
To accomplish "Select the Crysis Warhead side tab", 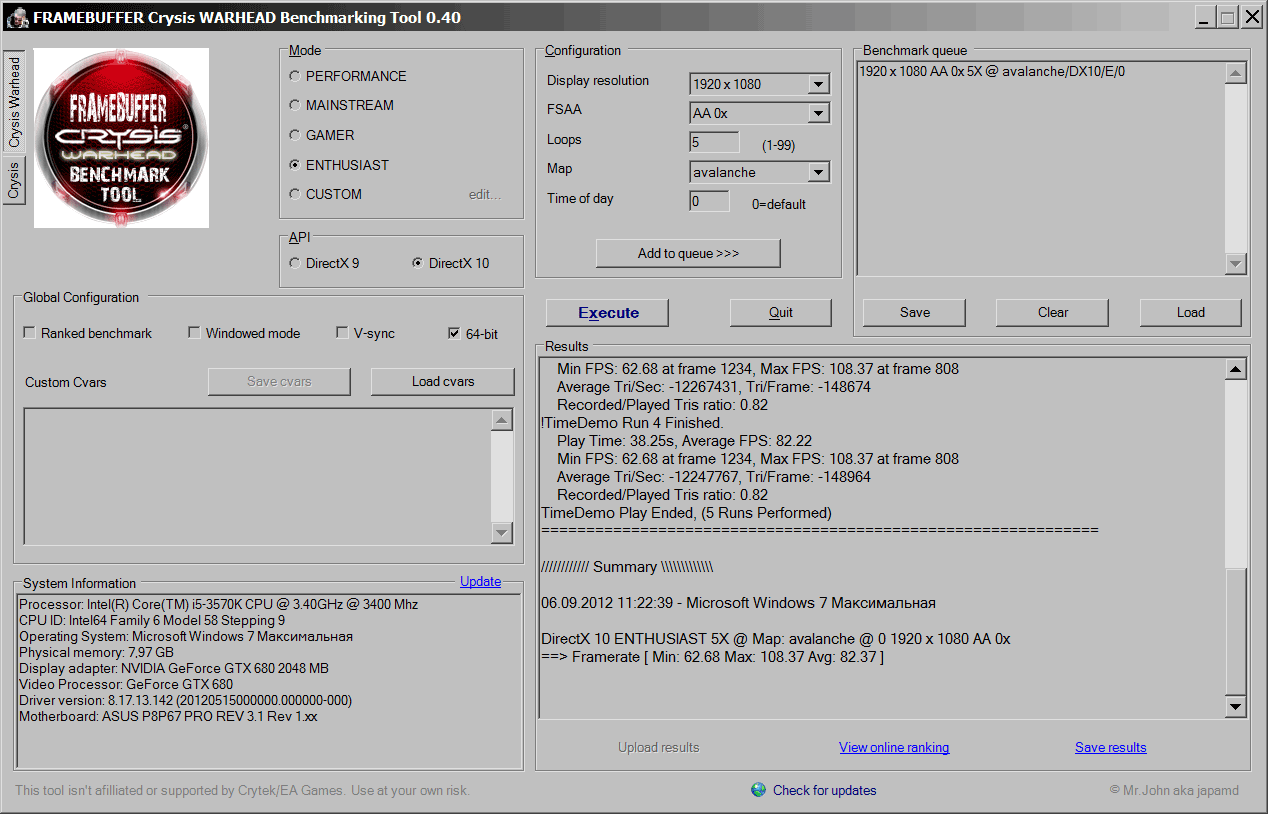I will coord(14,102).
